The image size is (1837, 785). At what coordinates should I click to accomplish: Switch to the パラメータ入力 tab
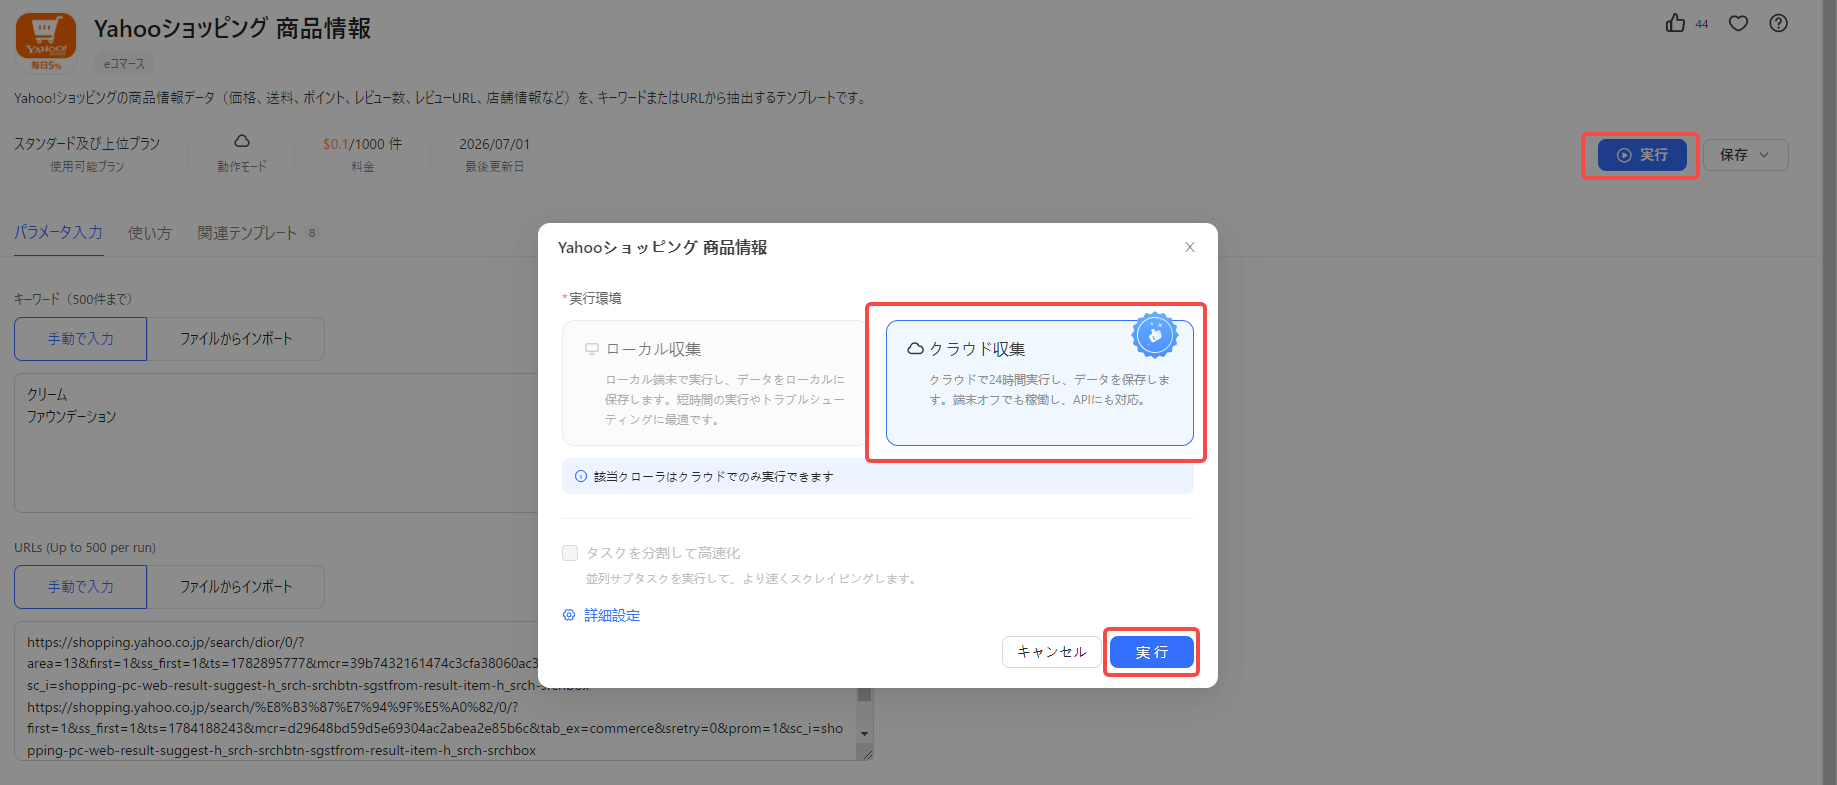point(59,233)
